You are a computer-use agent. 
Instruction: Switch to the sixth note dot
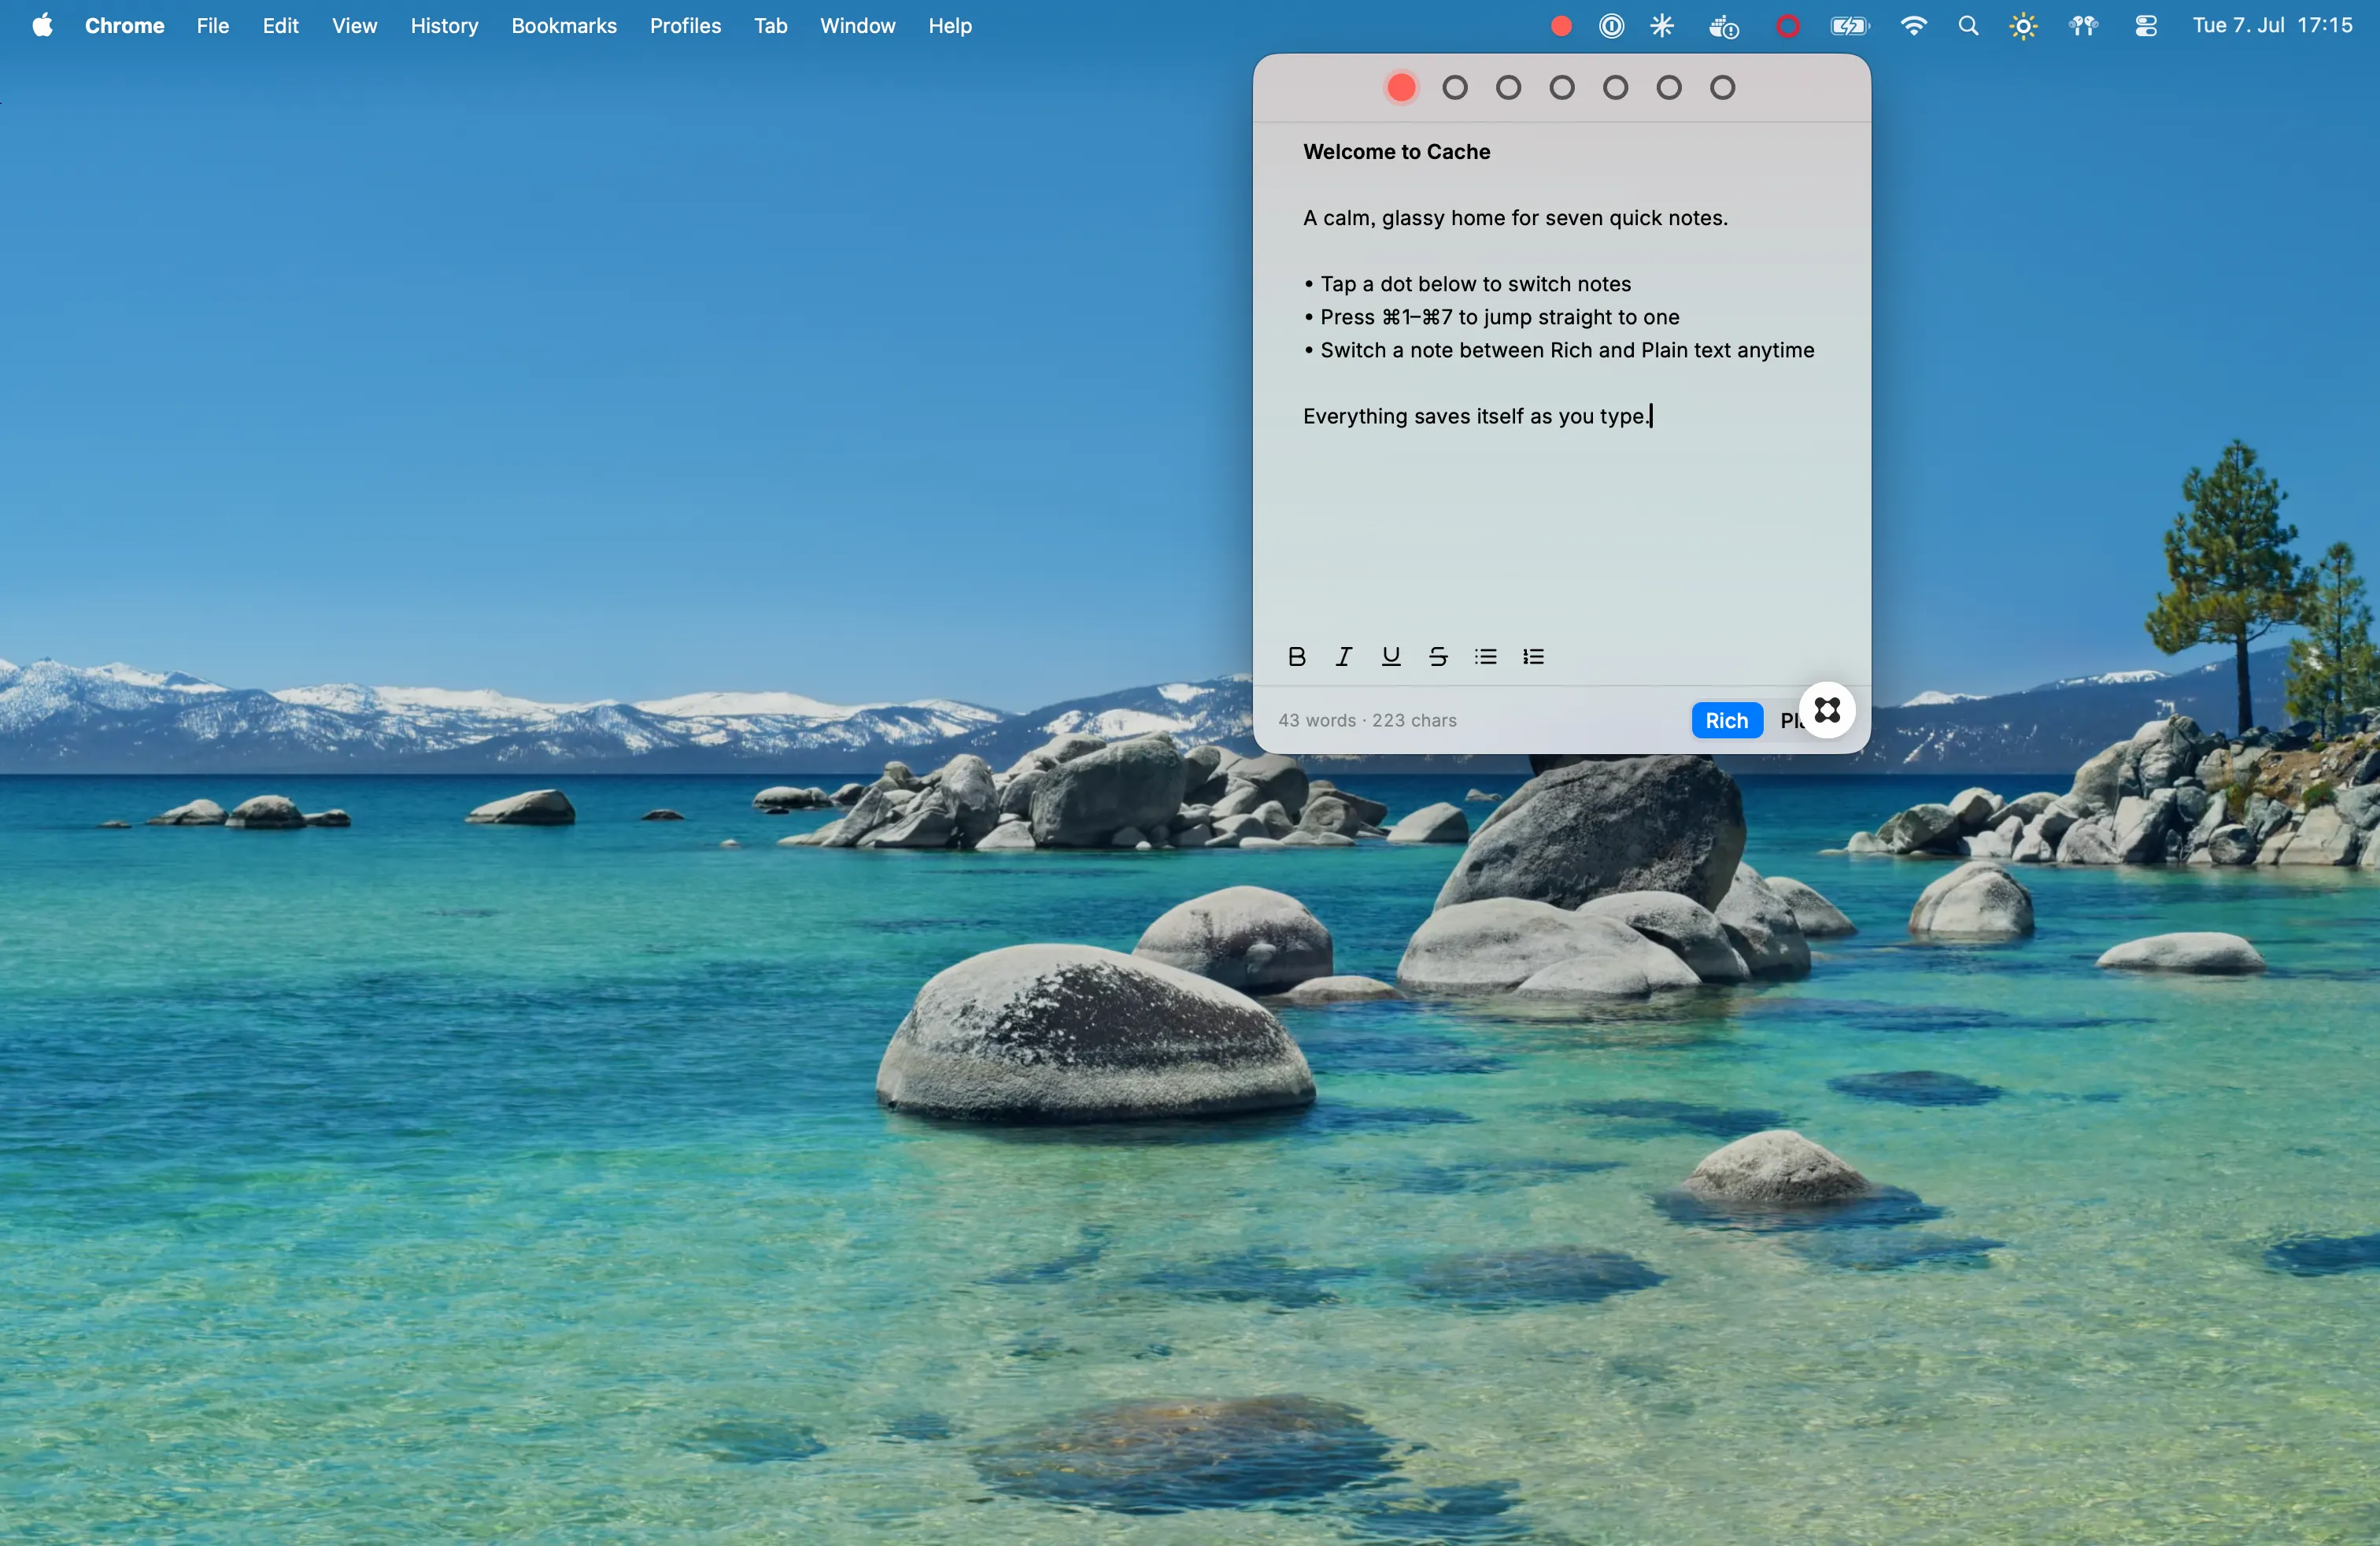coord(1669,88)
